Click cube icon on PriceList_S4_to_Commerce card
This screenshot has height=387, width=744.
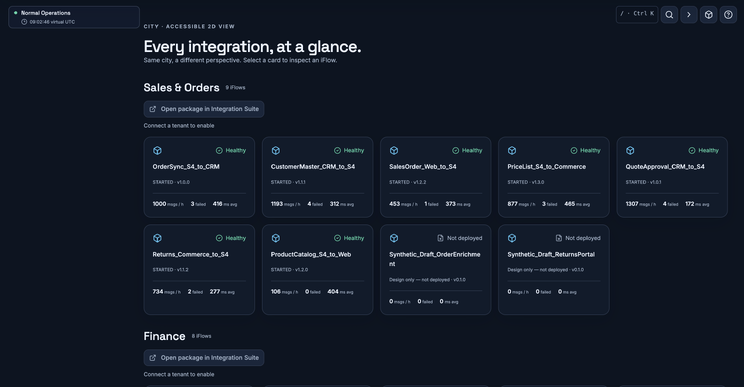[512, 150]
